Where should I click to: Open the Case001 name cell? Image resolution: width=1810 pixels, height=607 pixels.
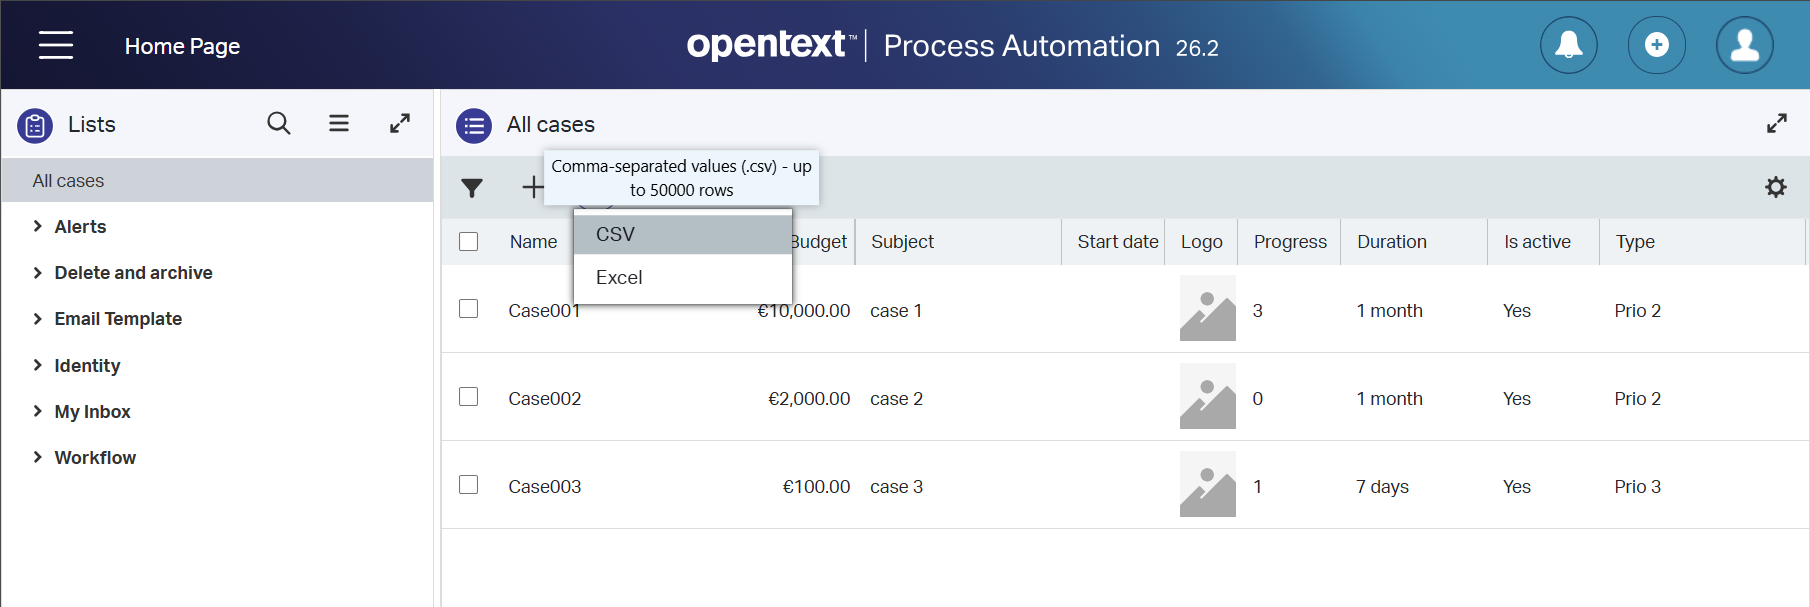tap(544, 311)
